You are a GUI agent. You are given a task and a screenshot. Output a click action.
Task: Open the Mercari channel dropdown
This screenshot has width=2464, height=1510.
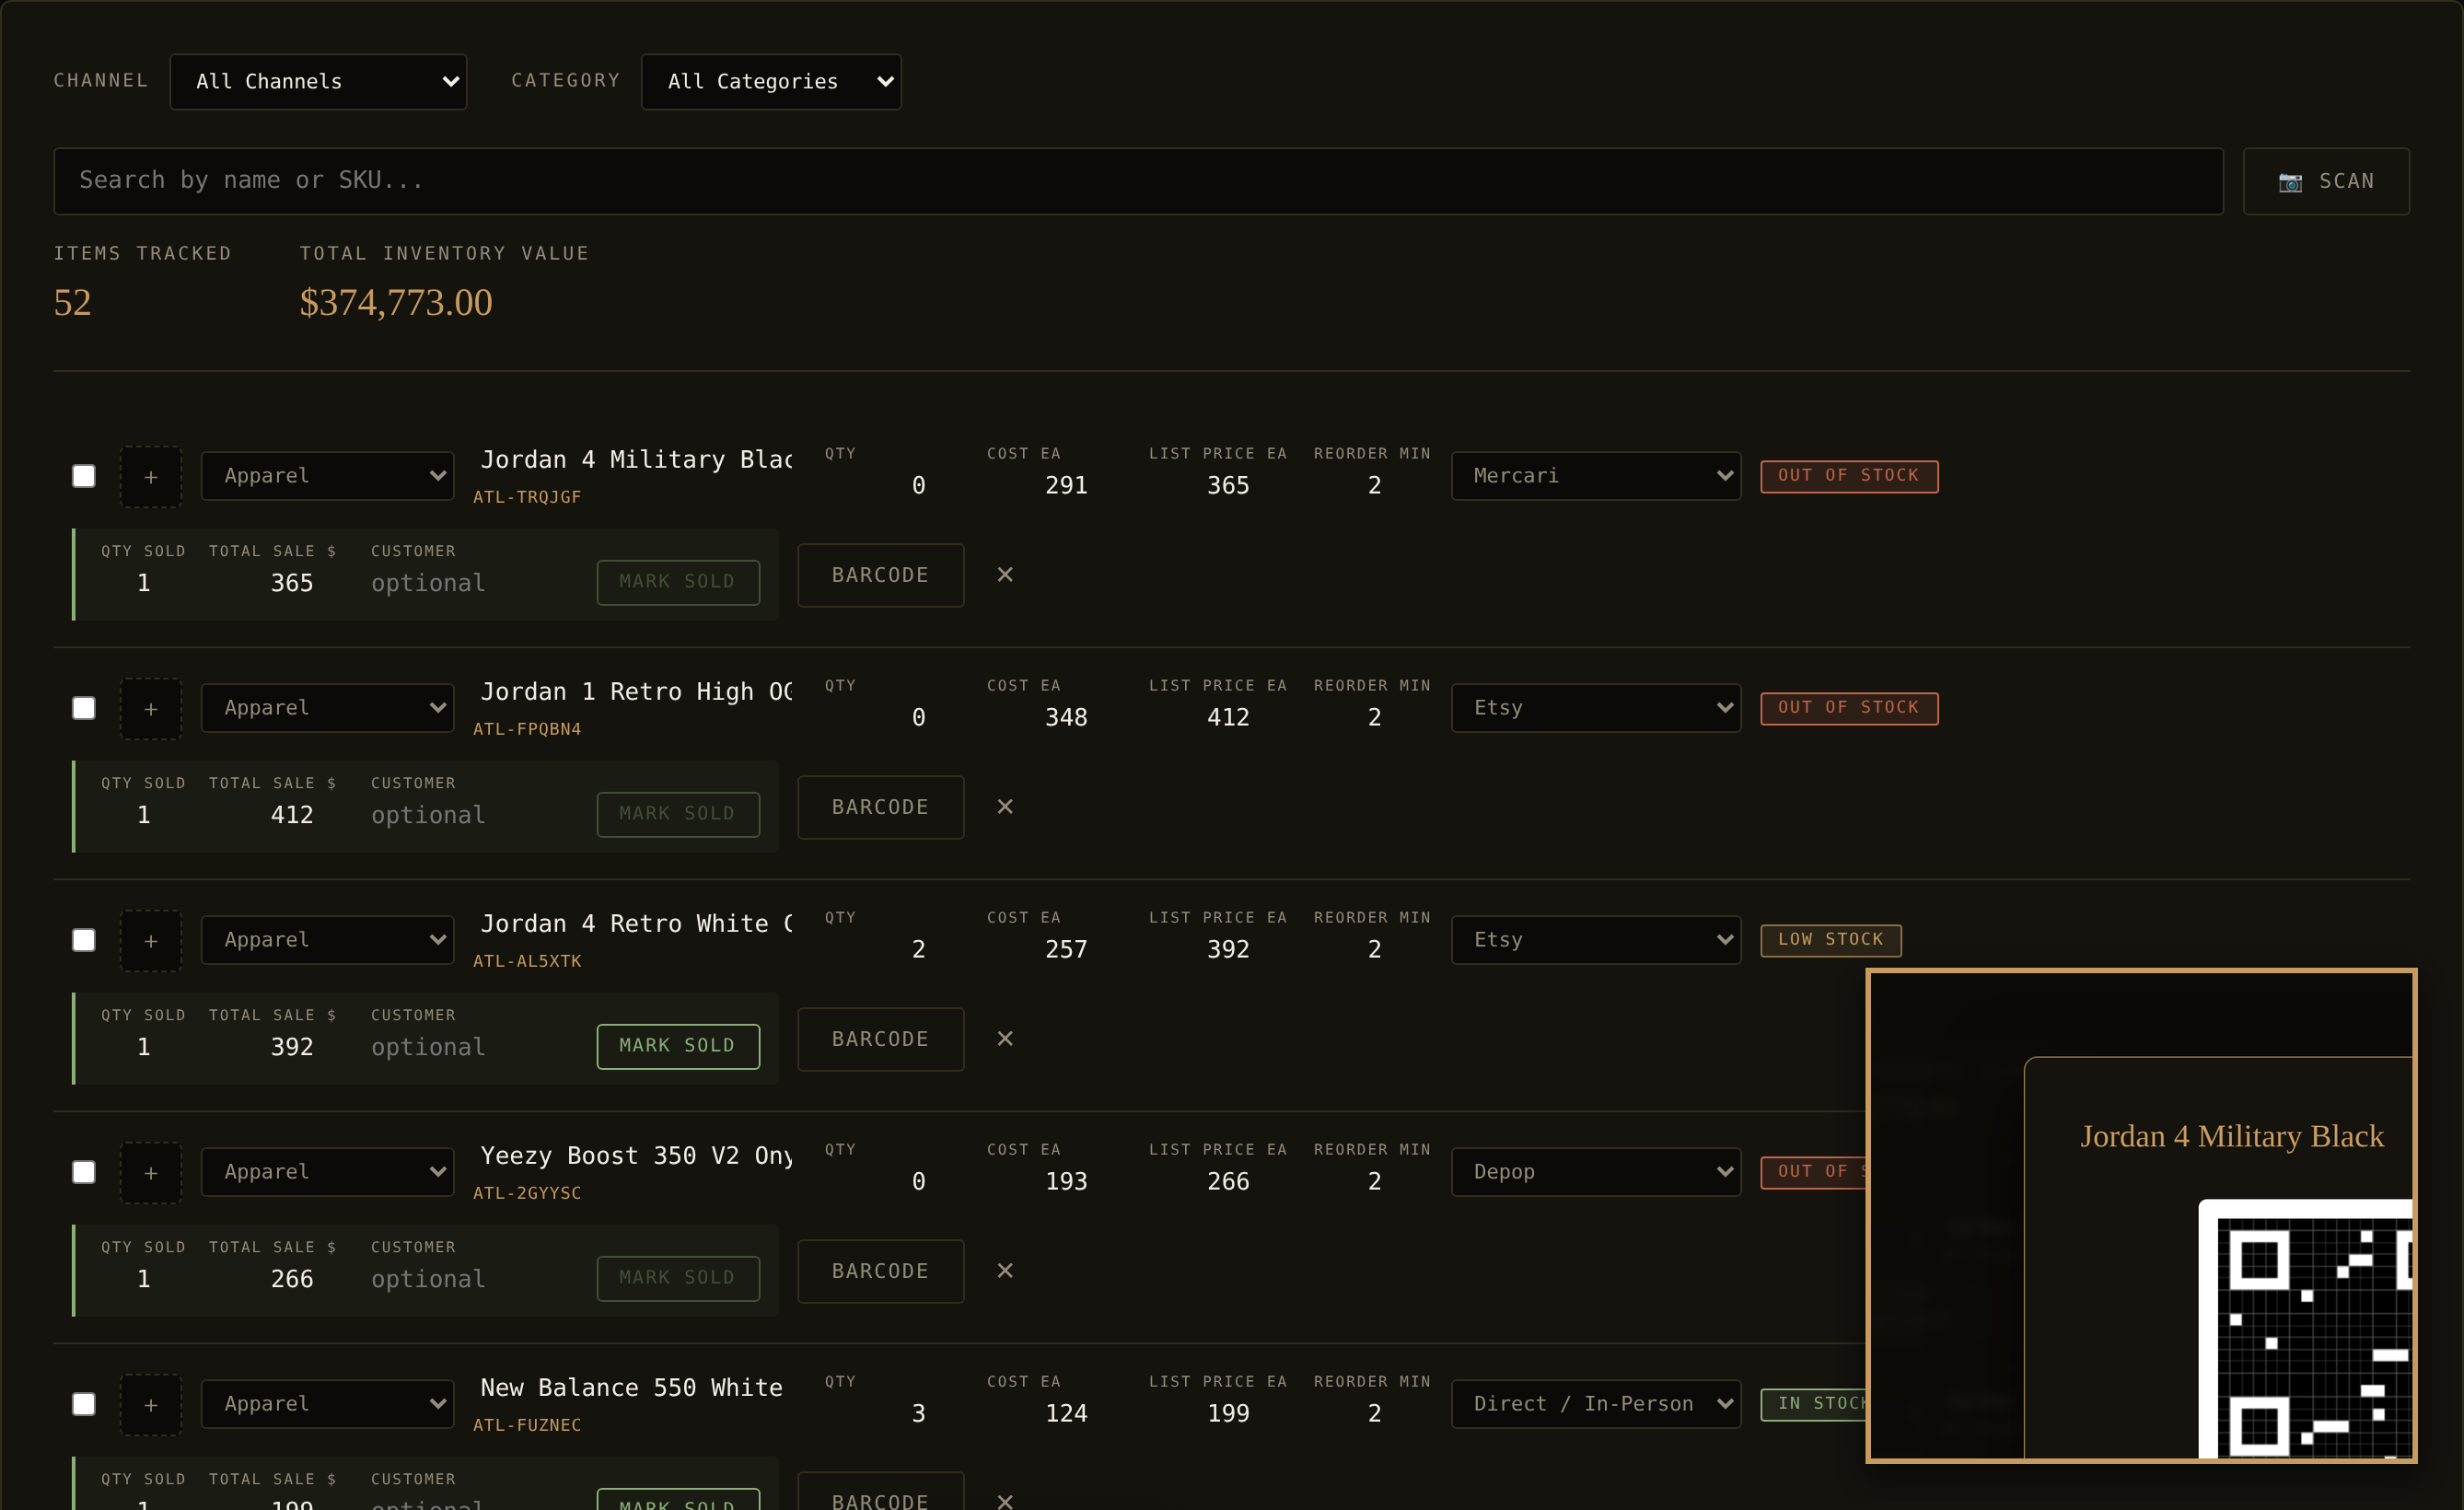[x=1596, y=476]
